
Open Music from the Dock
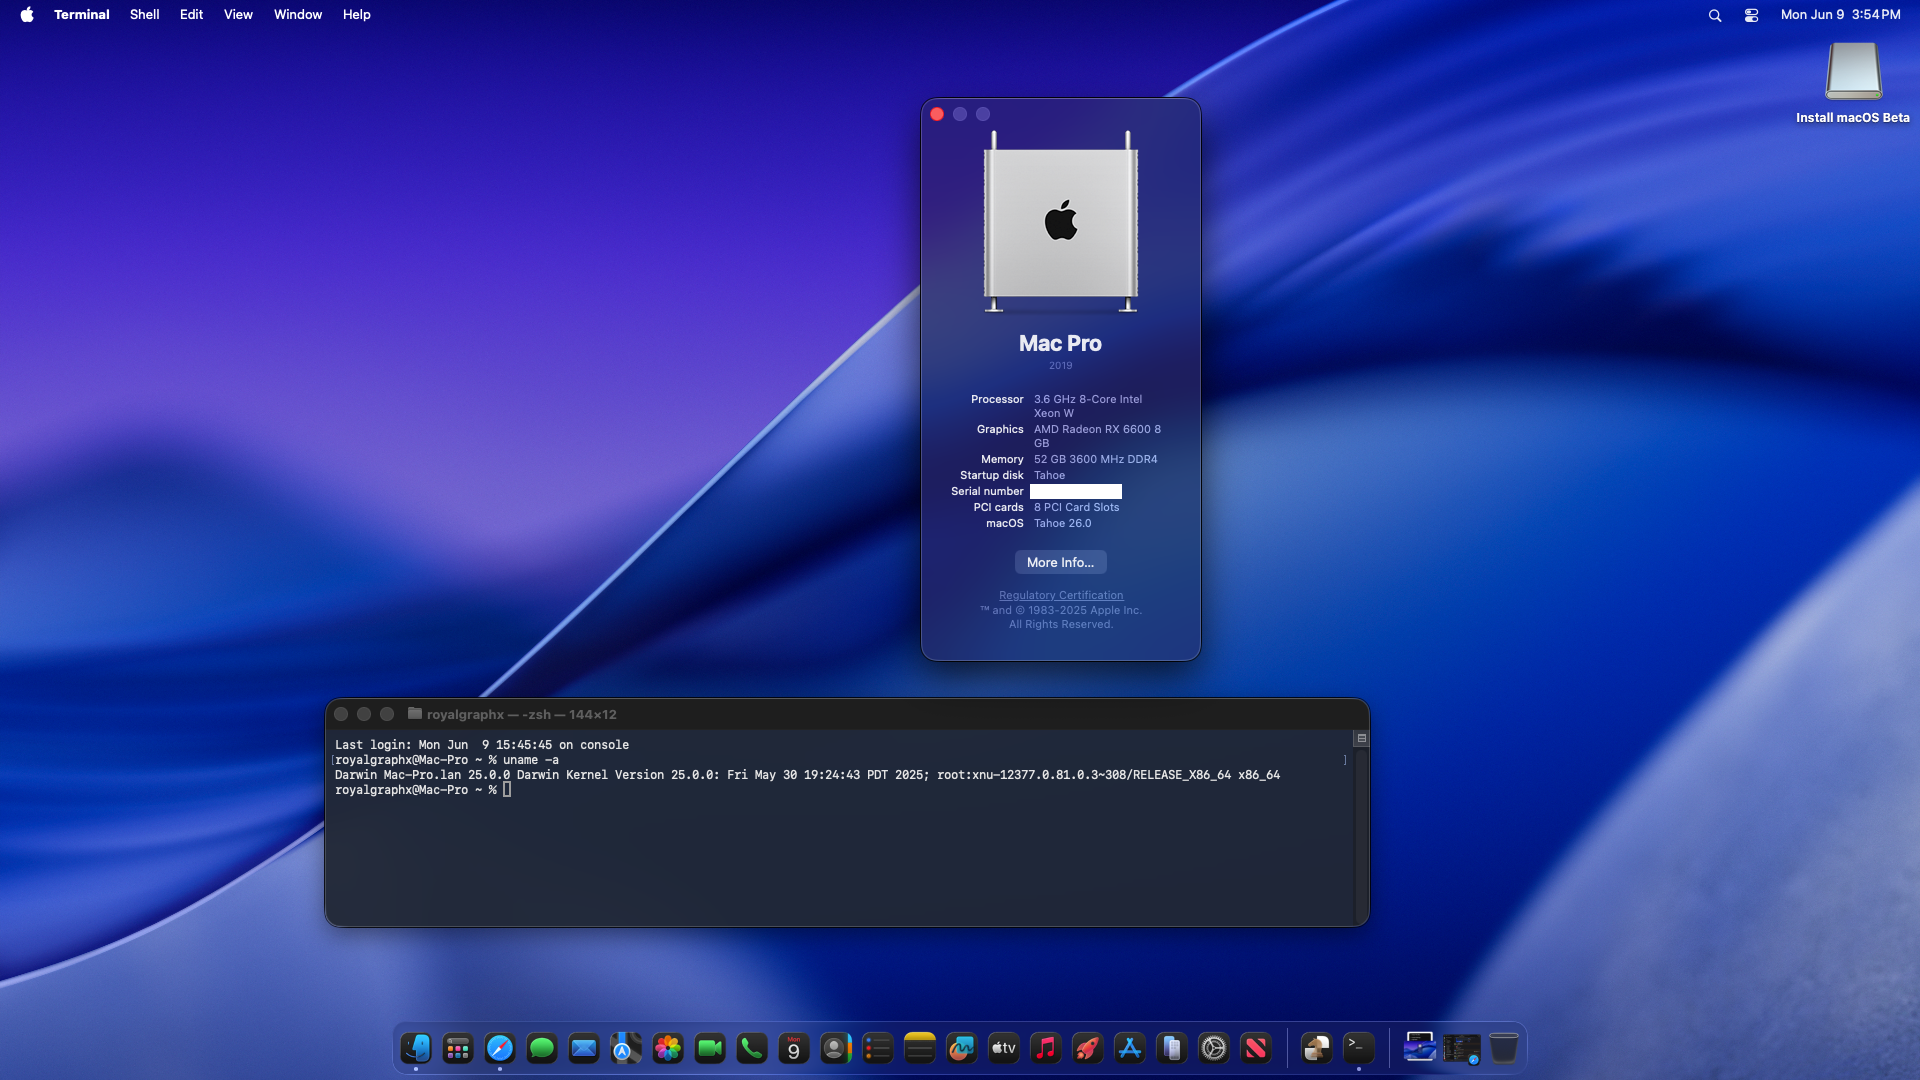click(1046, 1048)
